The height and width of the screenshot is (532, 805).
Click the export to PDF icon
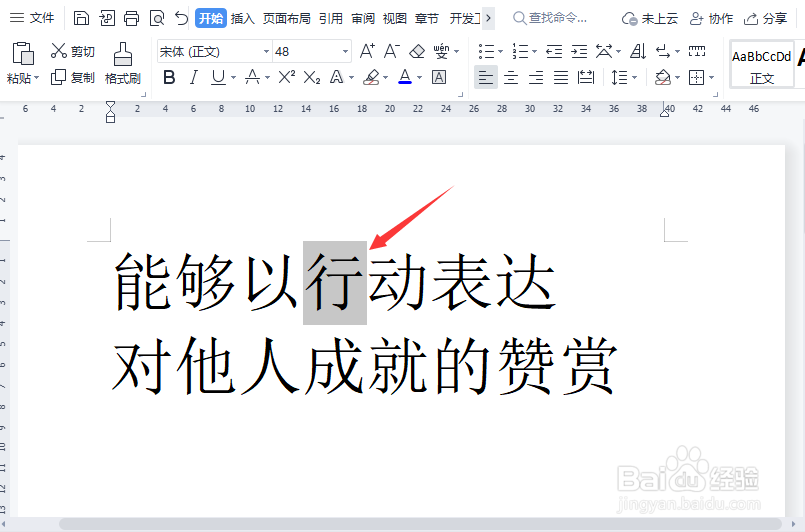107,18
